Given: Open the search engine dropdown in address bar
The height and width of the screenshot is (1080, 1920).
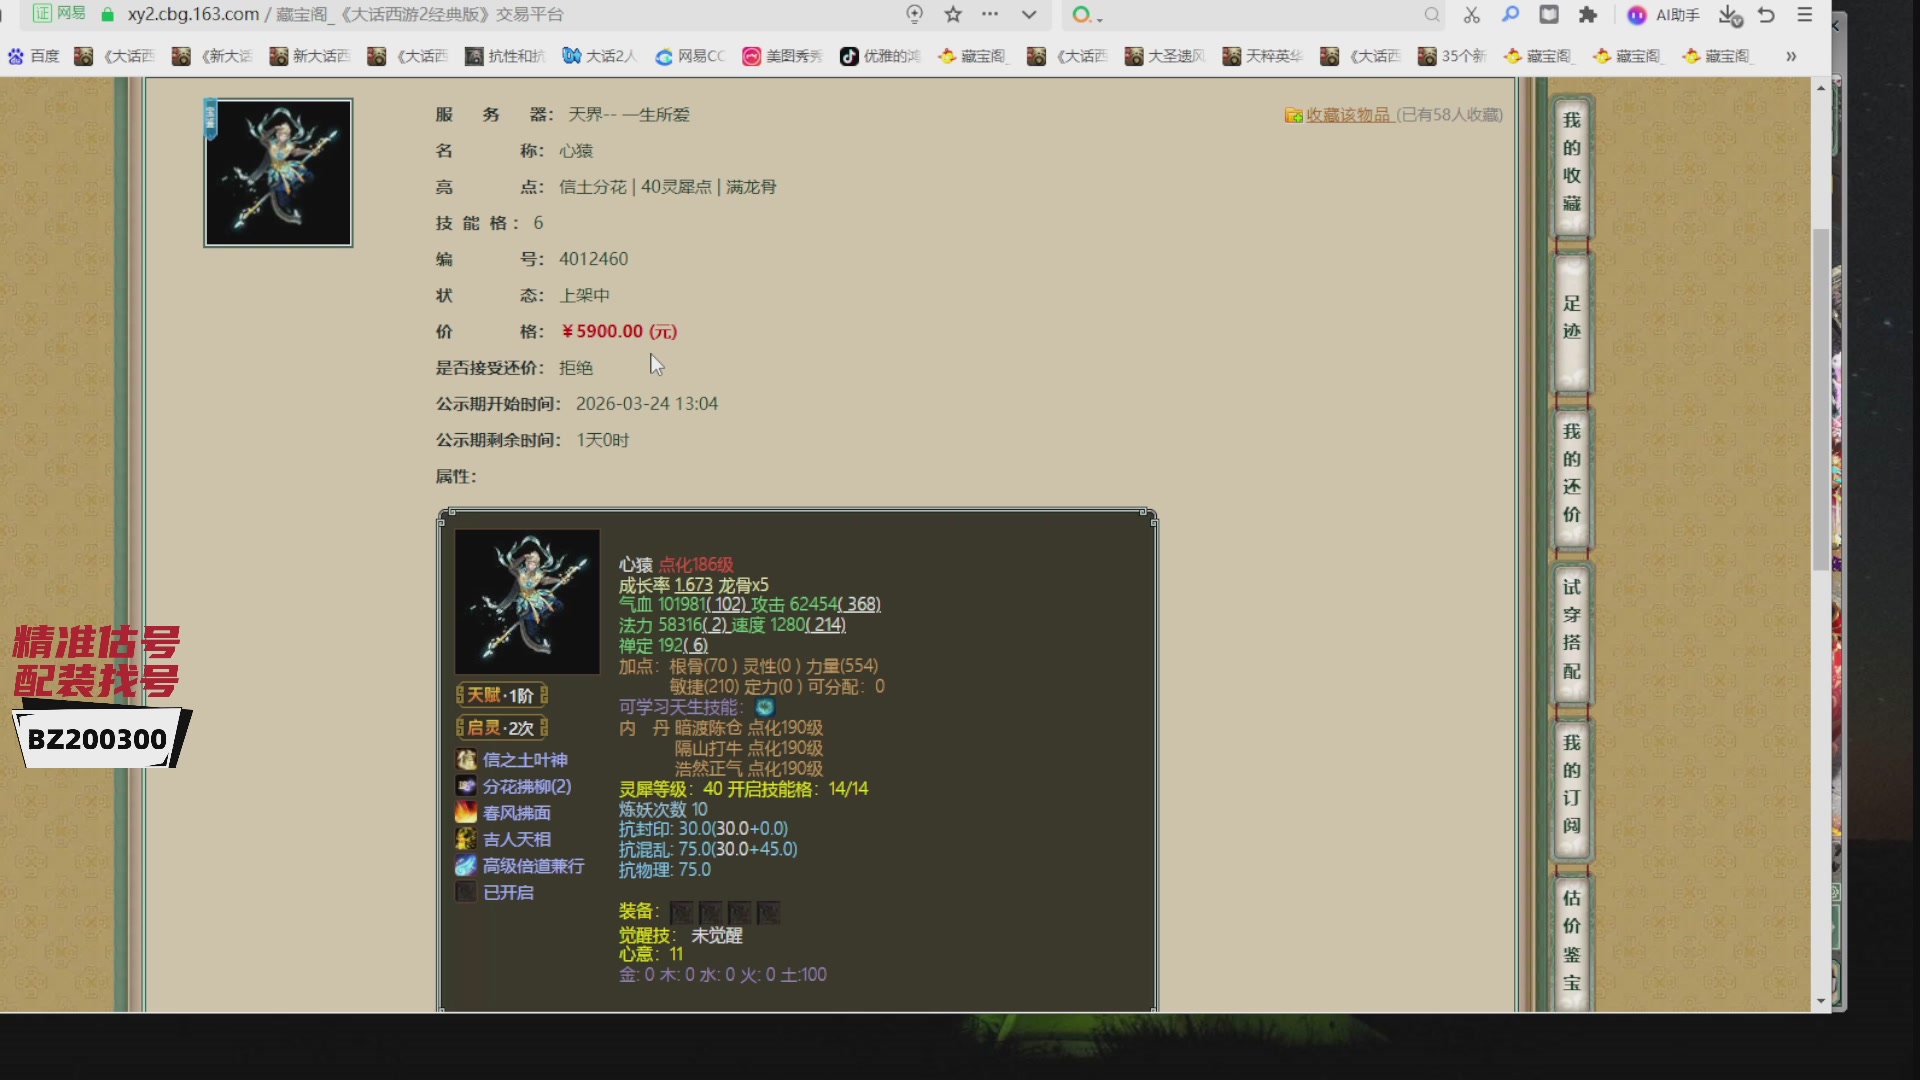Looking at the screenshot, I should click(x=1085, y=15).
